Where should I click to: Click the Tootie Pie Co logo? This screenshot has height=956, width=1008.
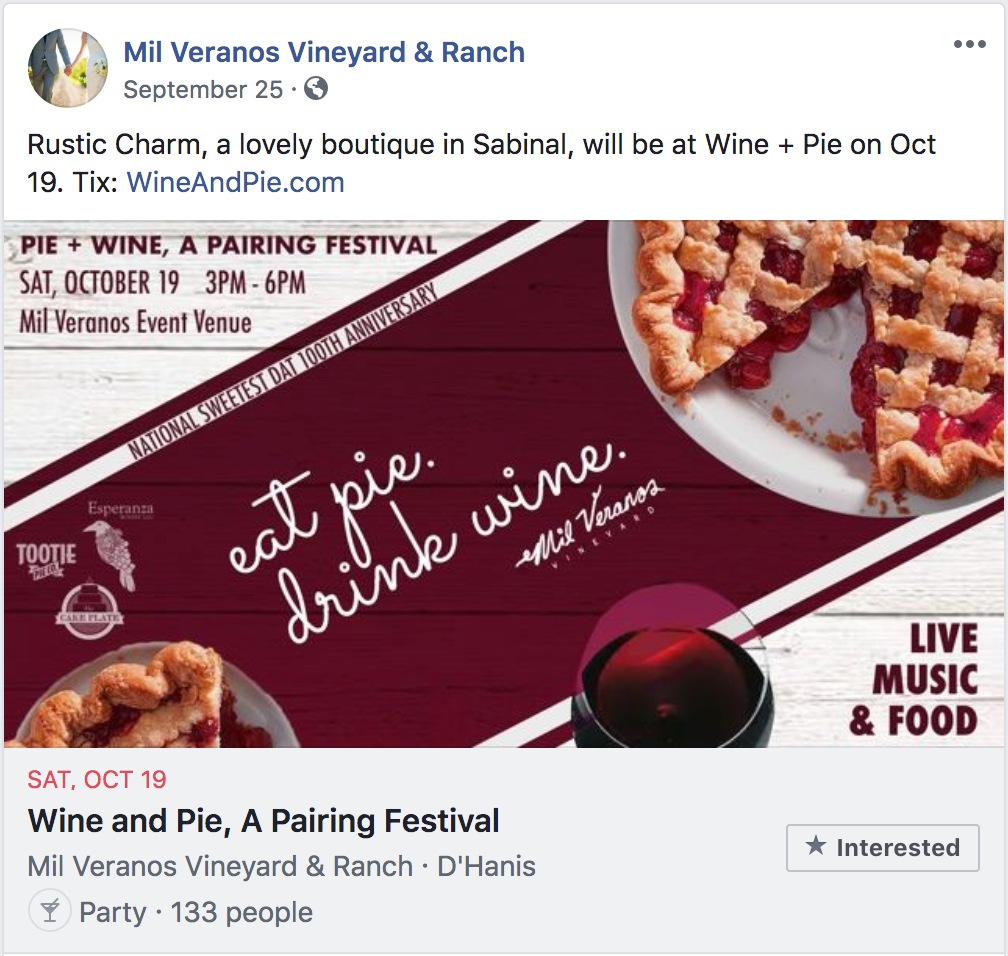tap(46, 559)
